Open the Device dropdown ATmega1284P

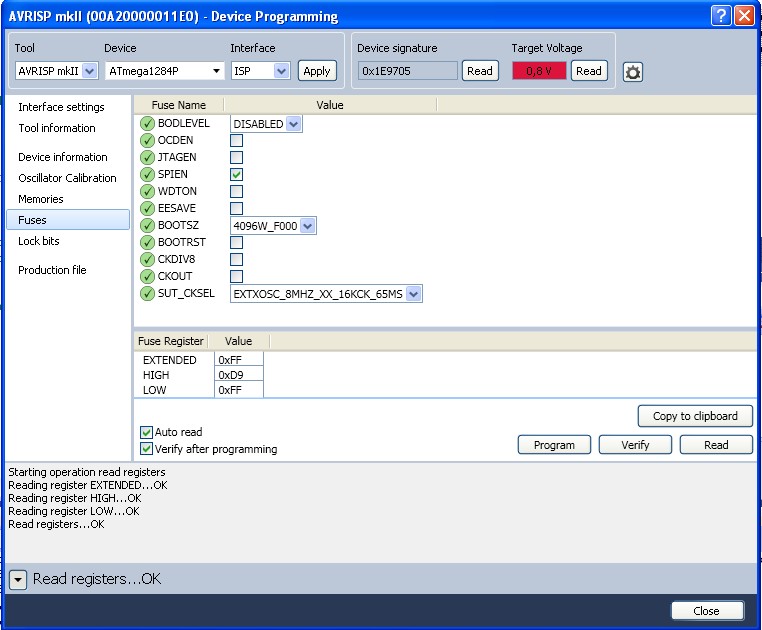point(164,71)
